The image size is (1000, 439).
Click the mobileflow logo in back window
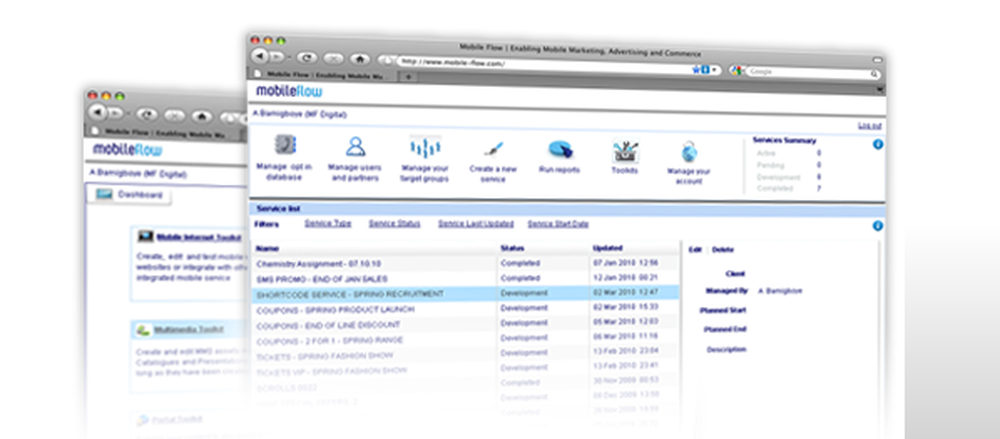tap(128, 150)
